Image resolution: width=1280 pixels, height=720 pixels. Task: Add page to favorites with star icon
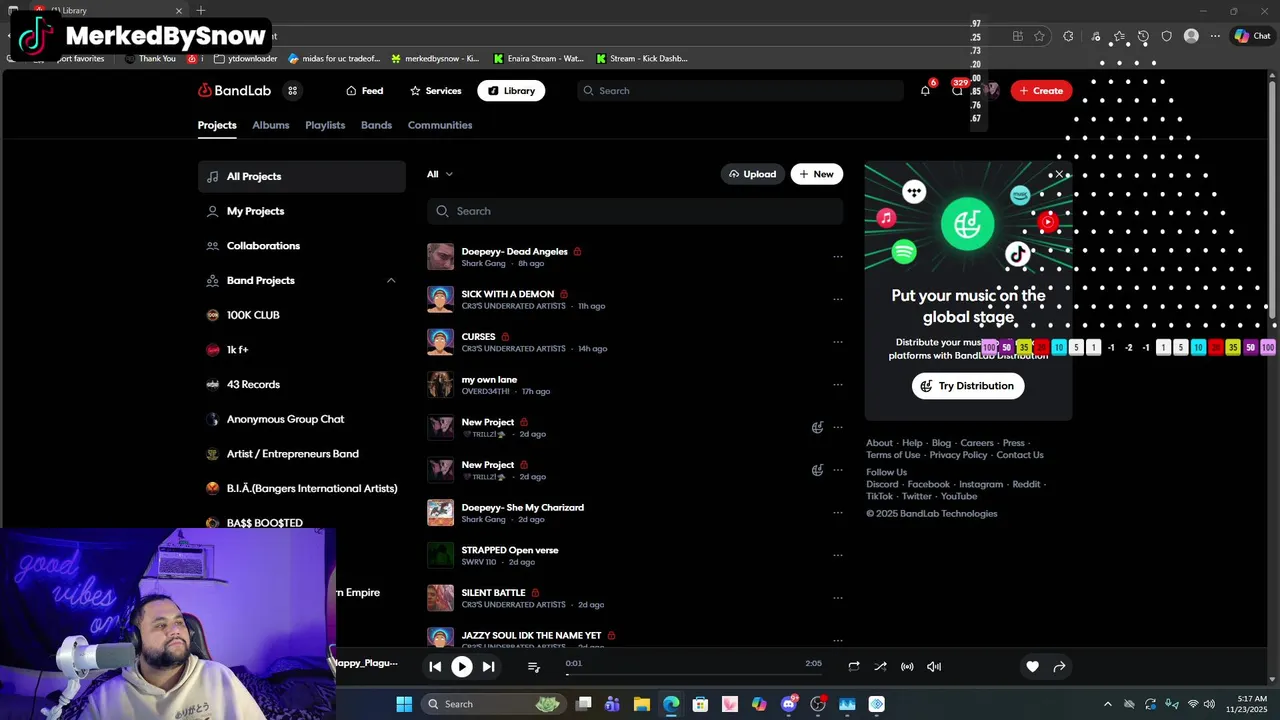point(1039,36)
